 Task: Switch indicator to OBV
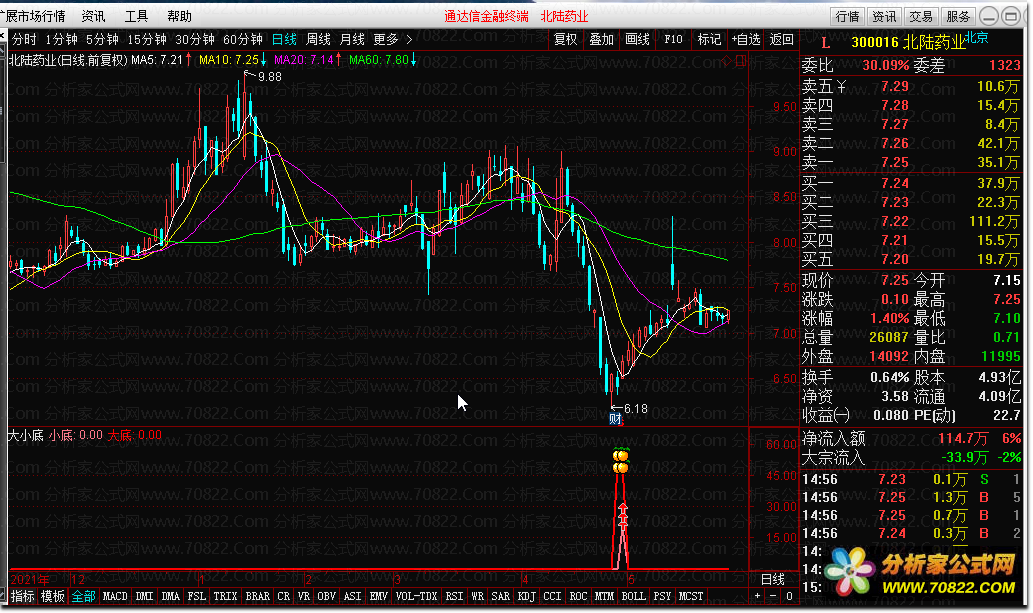326,596
